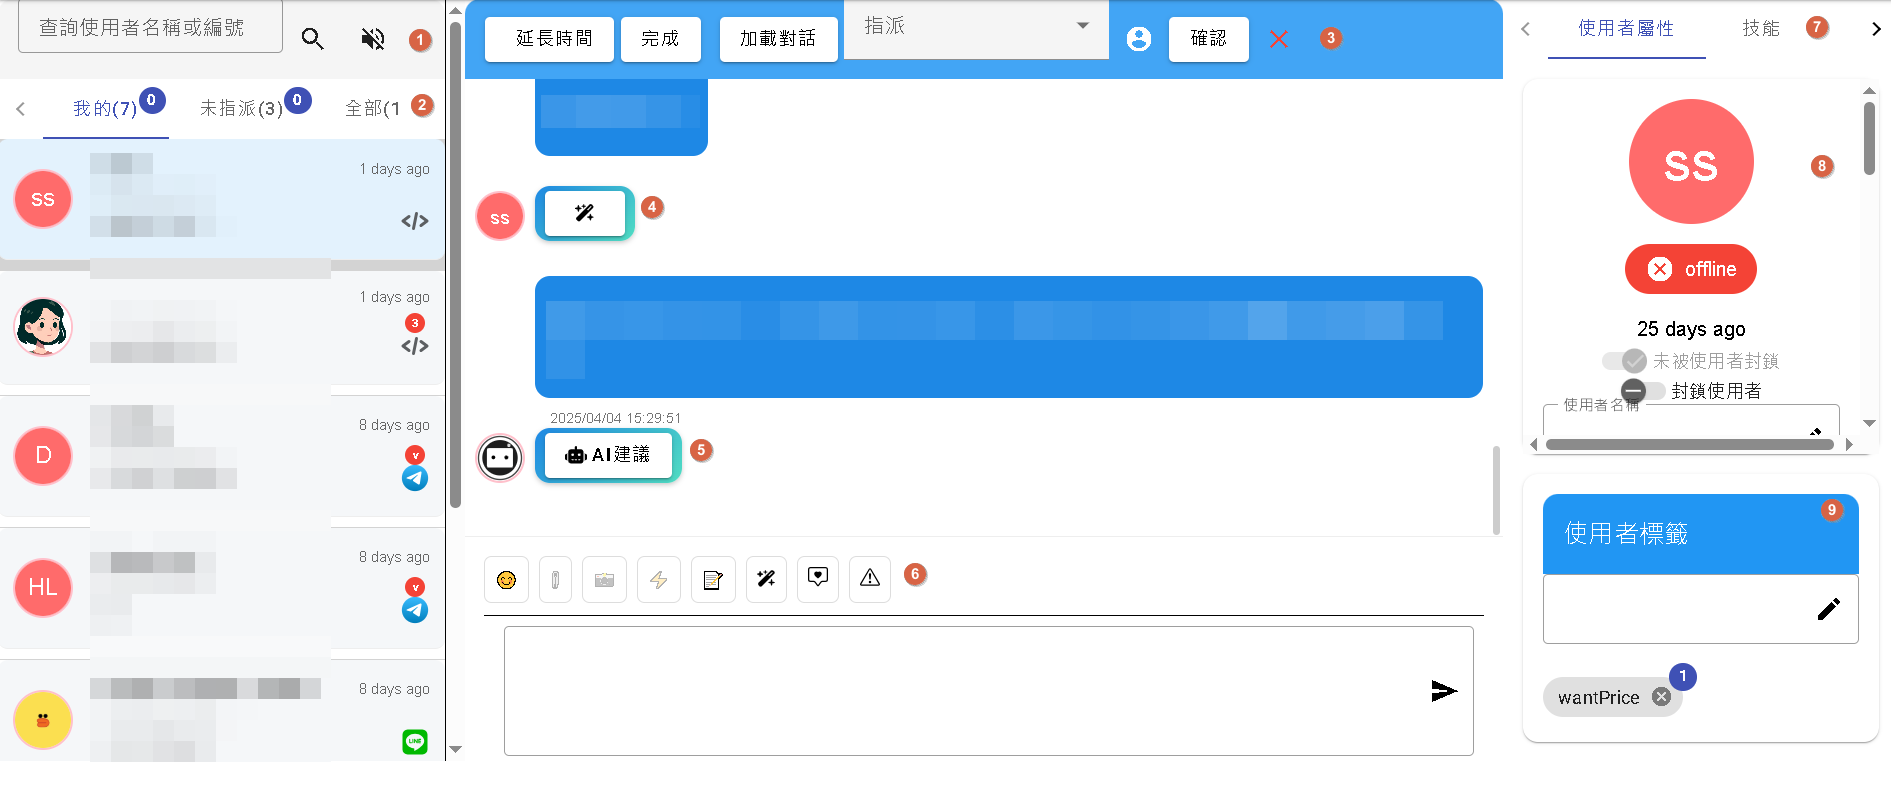This screenshot has height=788, width=1891.
Task: Click the paperclip attachment icon
Action: point(555,580)
